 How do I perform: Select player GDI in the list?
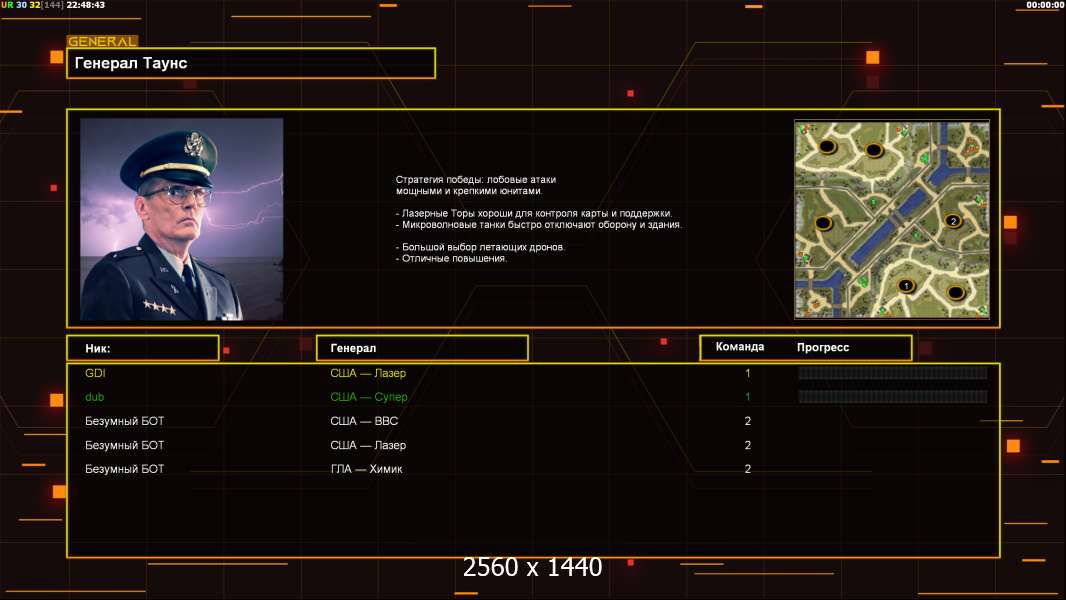pos(96,373)
